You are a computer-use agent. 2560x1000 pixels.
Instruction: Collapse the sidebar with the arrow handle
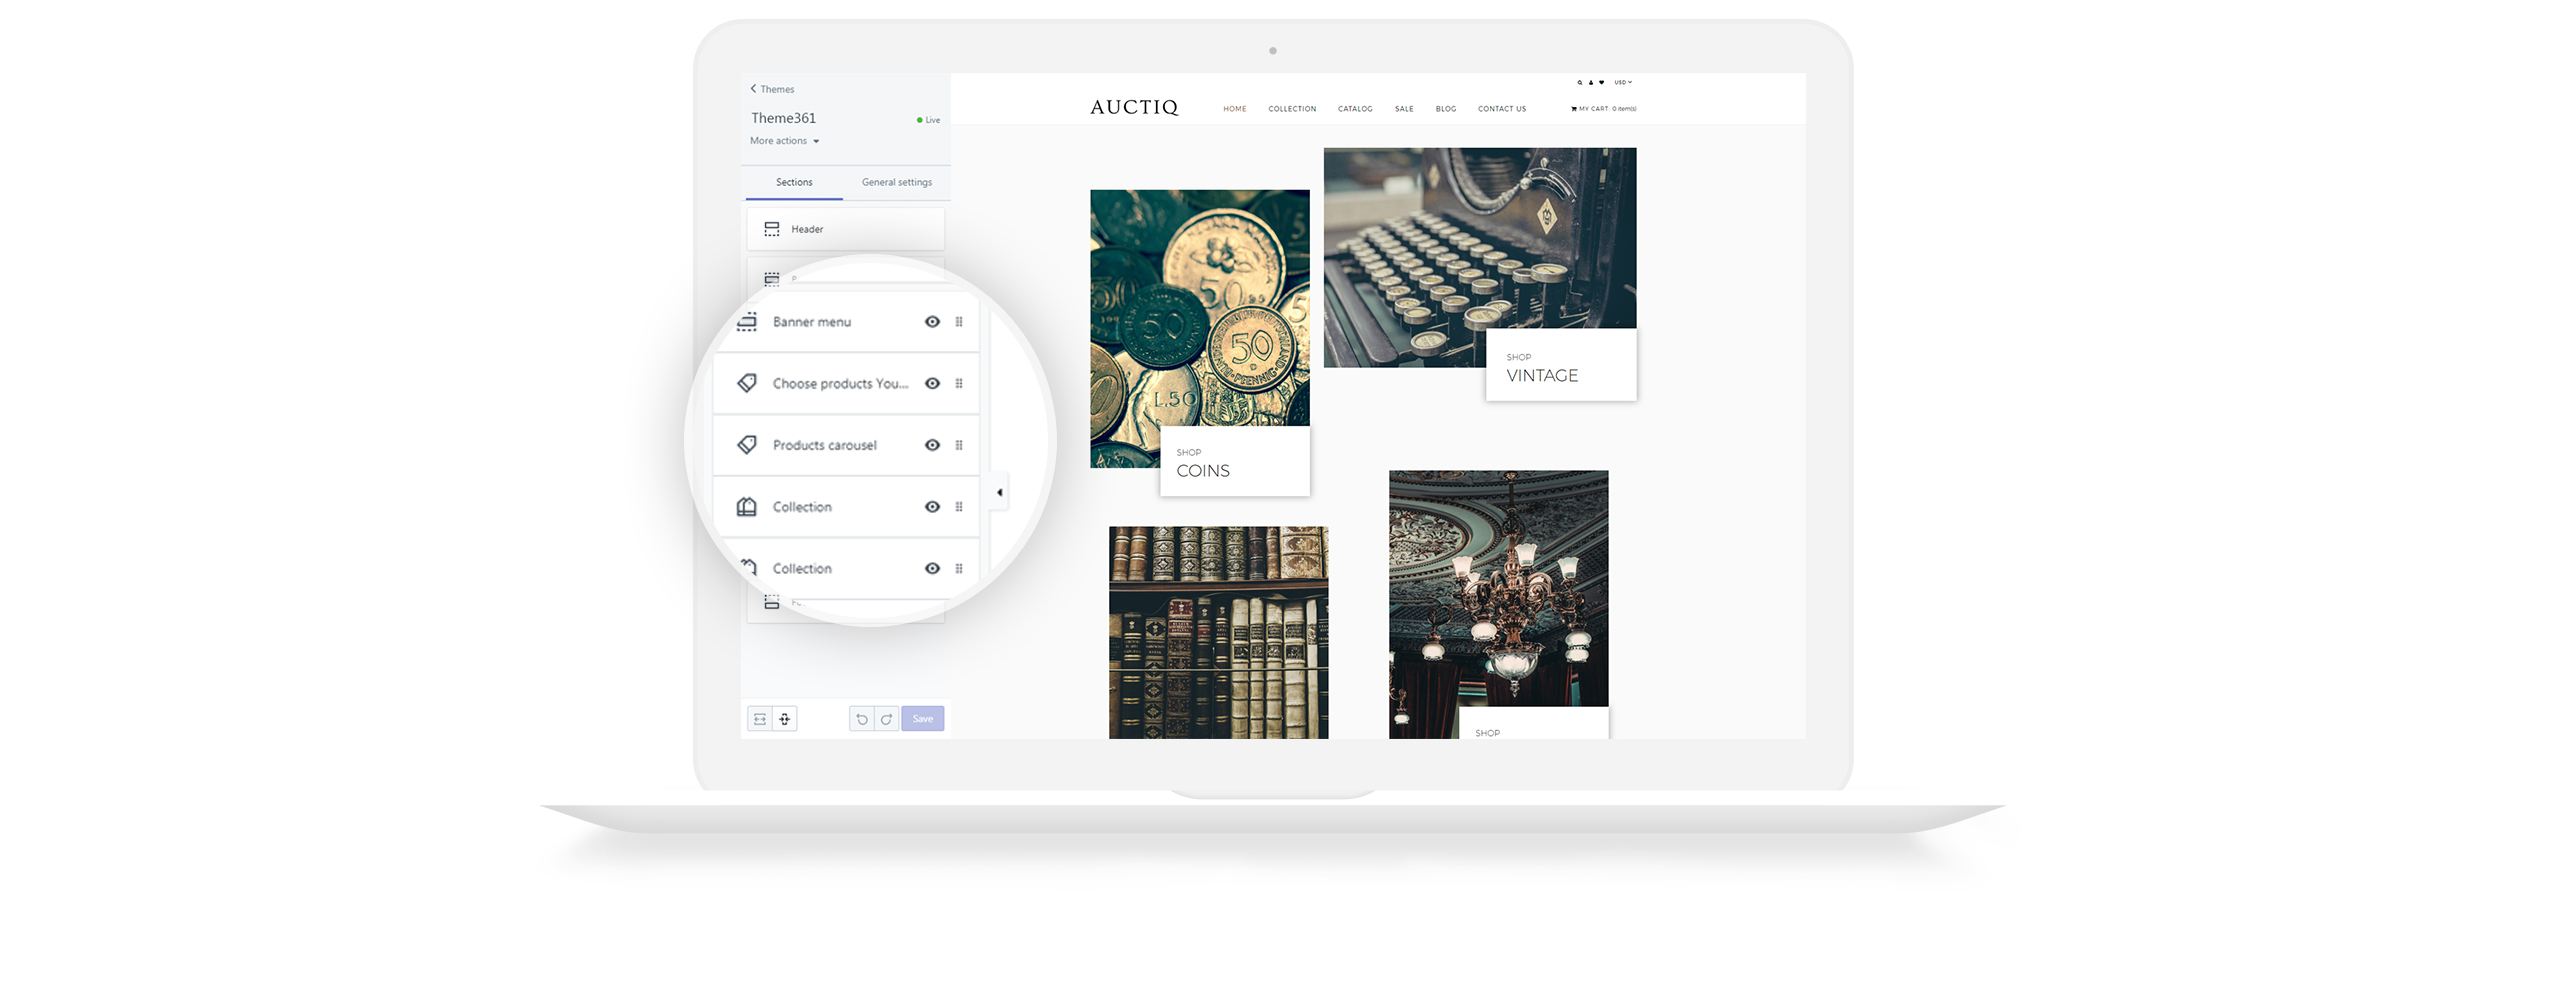[x=999, y=492]
